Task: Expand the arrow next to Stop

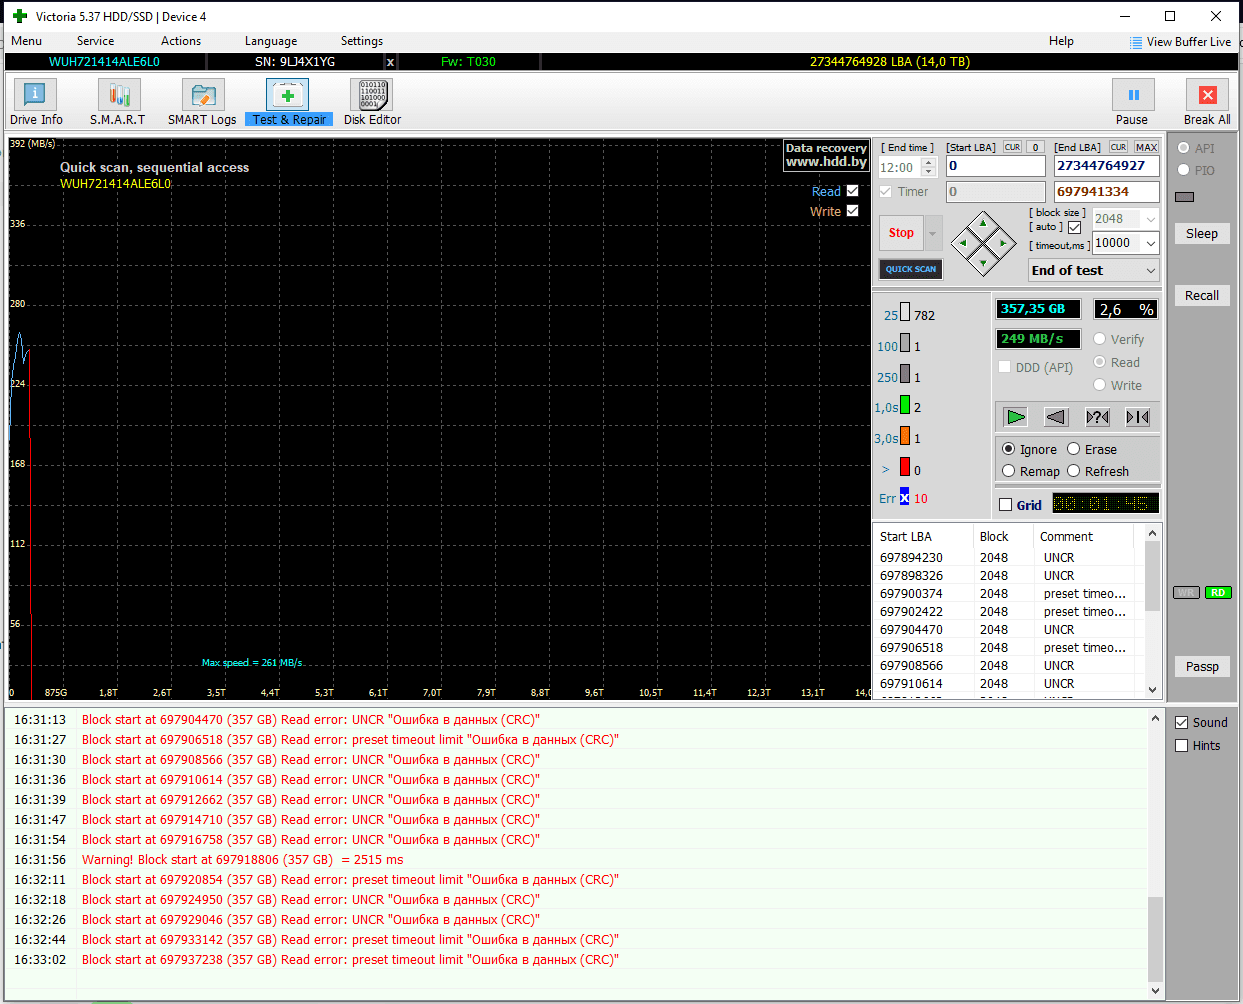Action: pyautogui.click(x=933, y=233)
